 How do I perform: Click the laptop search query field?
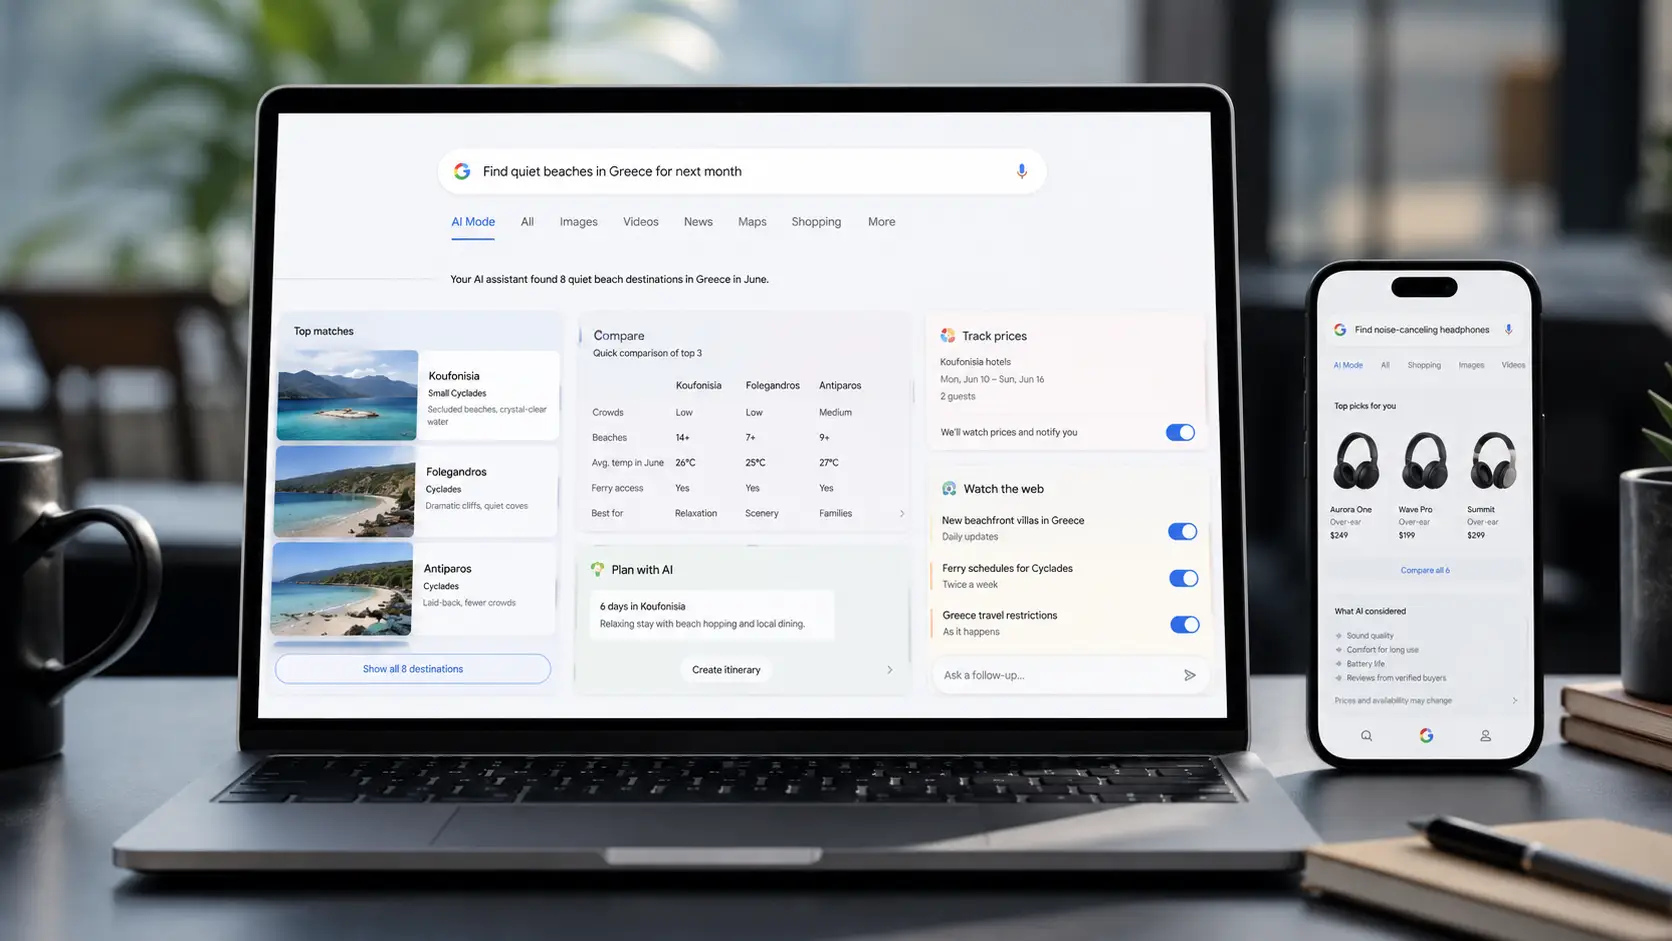(x=742, y=171)
